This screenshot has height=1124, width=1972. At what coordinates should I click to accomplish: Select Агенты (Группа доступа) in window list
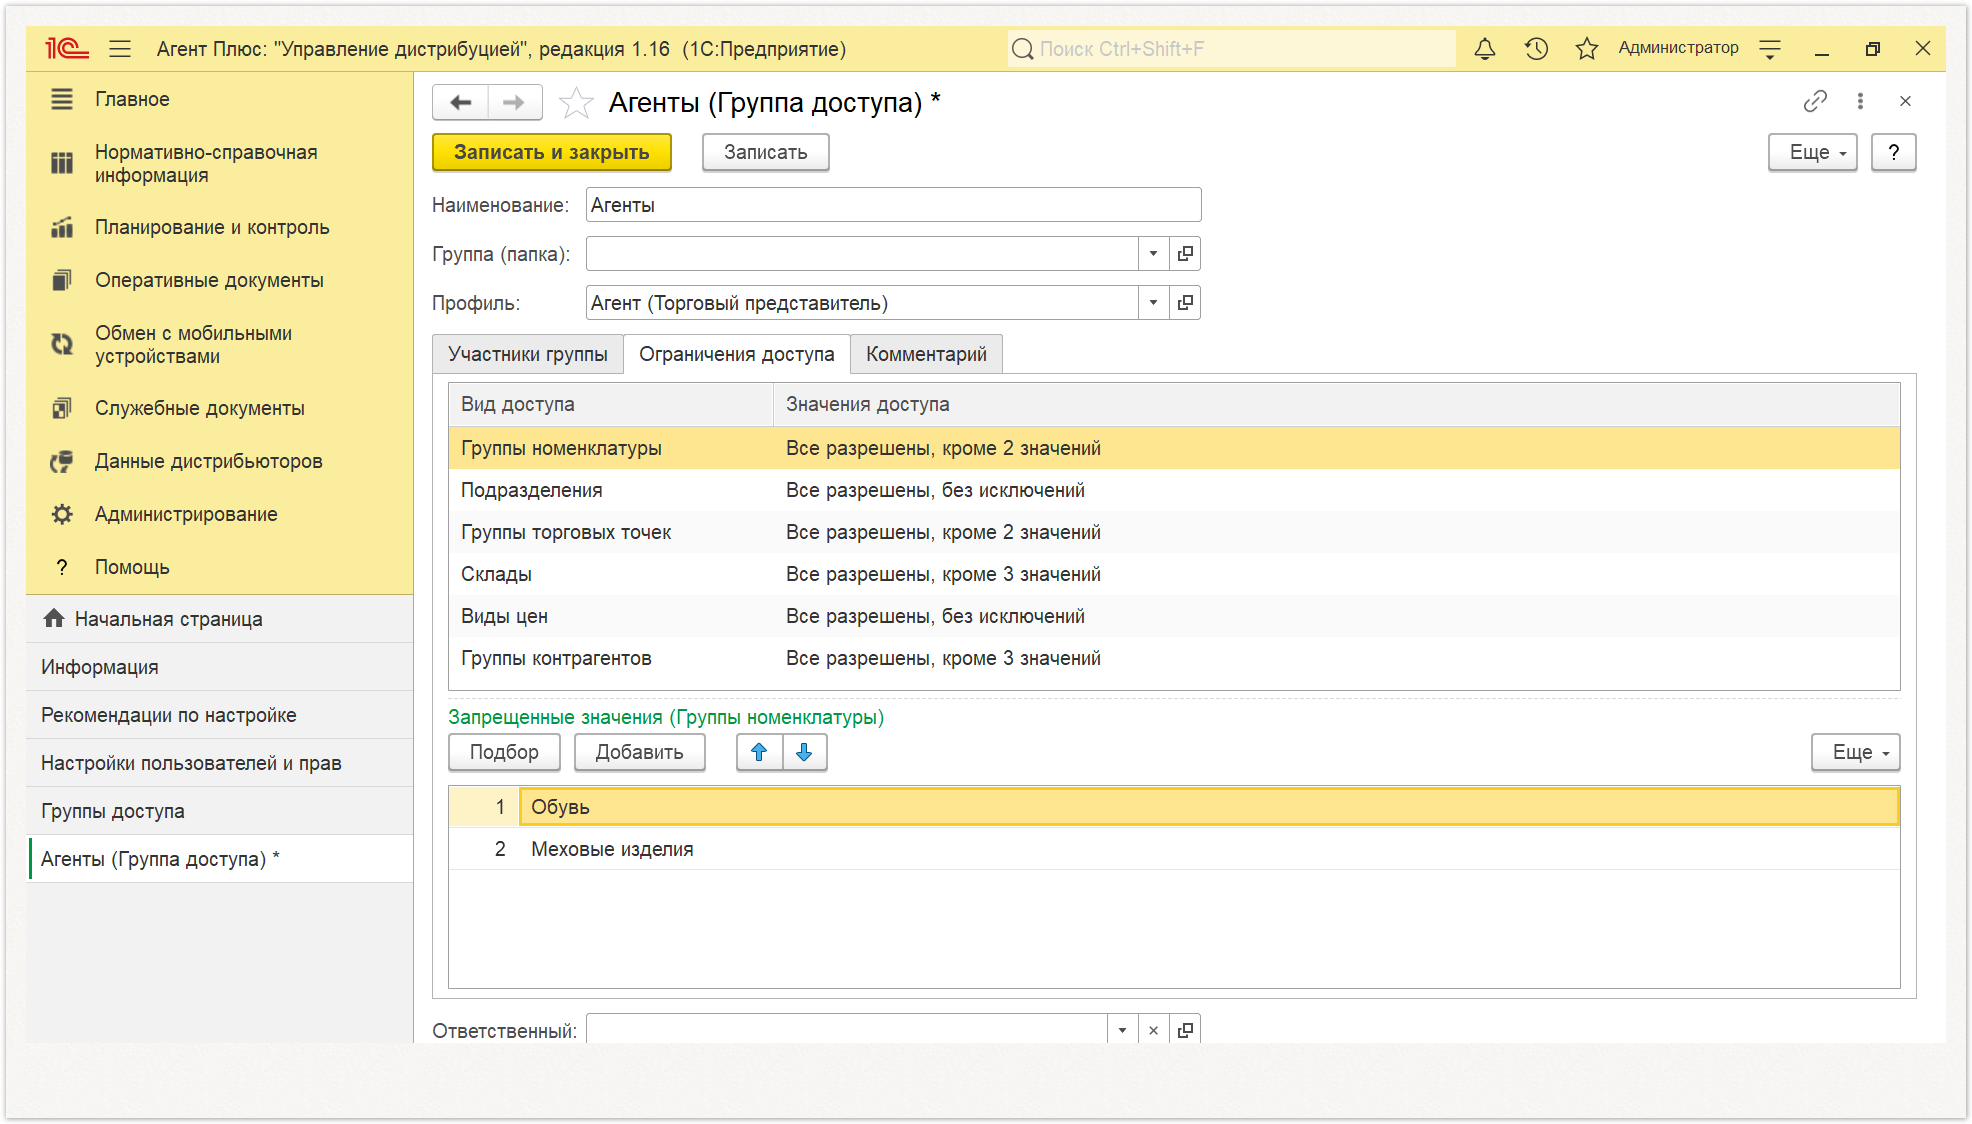coord(220,859)
